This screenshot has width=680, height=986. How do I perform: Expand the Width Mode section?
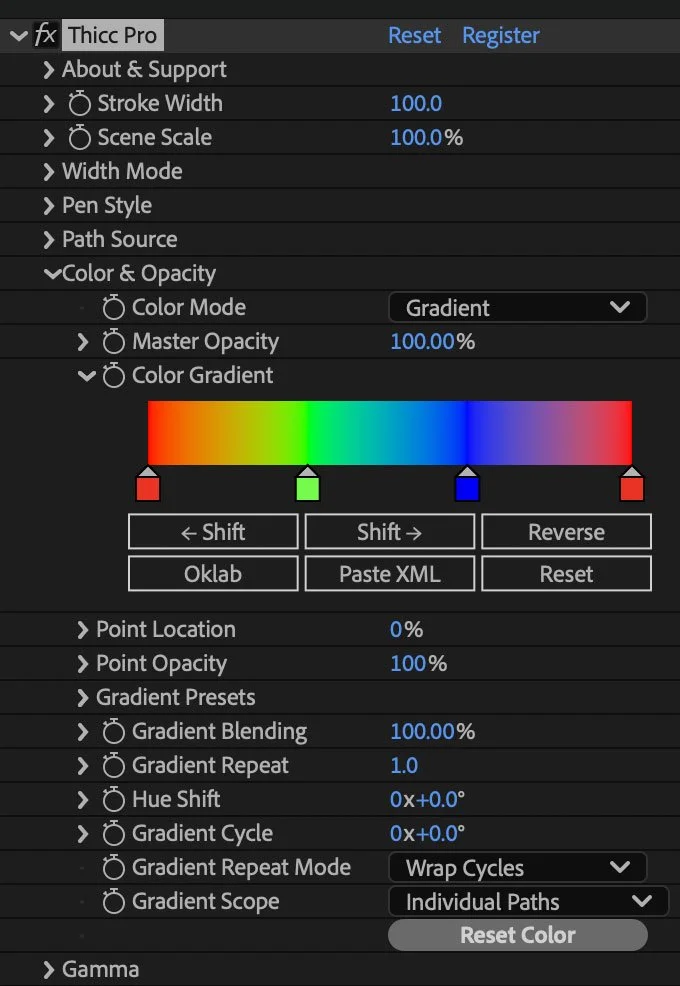(48, 171)
